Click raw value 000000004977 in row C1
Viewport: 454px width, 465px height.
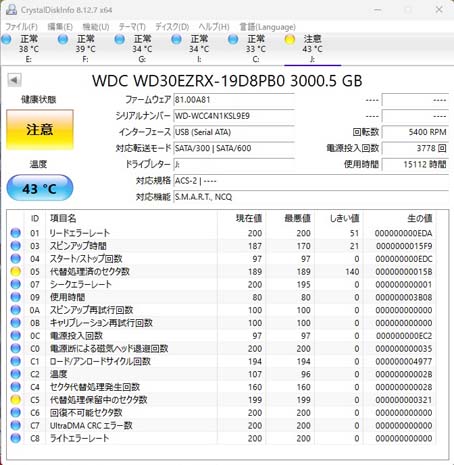pyautogui.click(x=404, y=362)
